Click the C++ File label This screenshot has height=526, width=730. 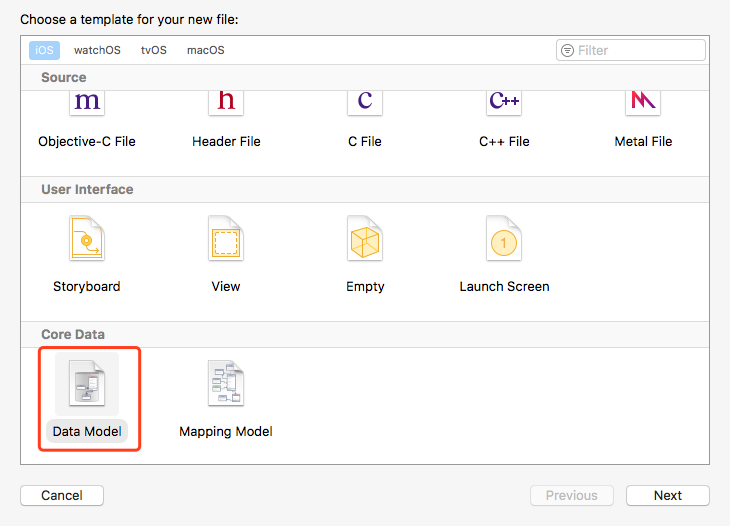504,142
